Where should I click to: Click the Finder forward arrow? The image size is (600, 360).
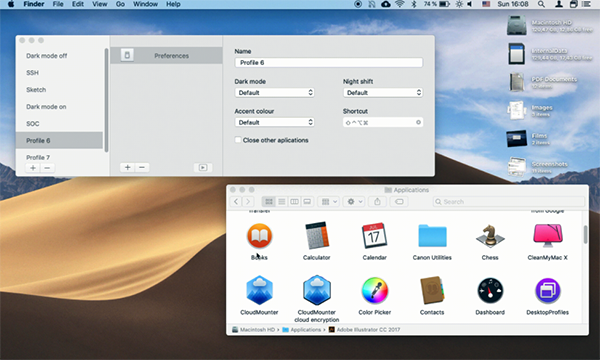(x=248, y=202)
